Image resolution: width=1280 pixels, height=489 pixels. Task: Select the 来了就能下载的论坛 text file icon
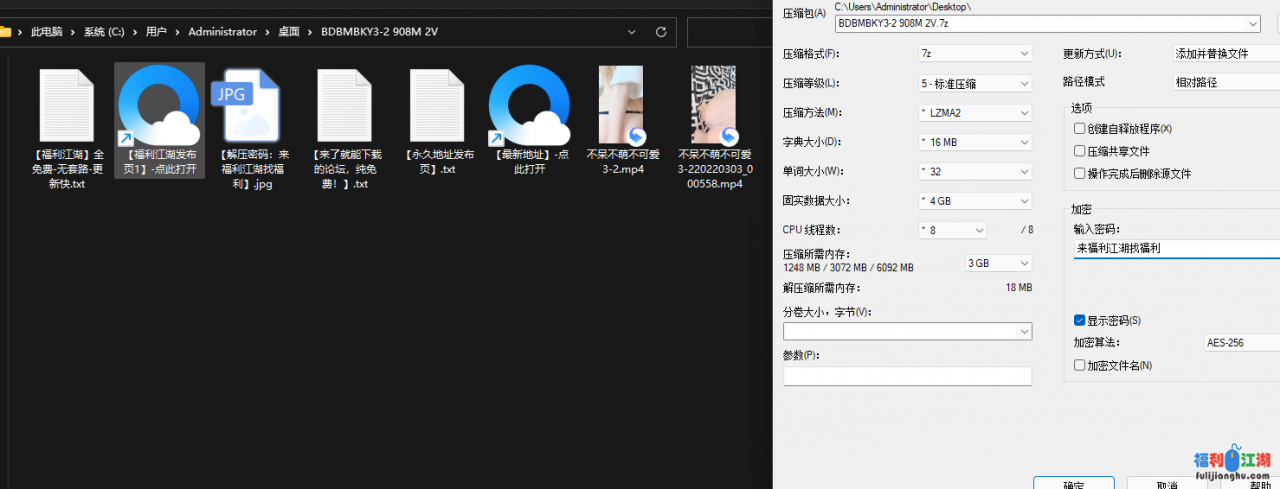click(344, 106)
